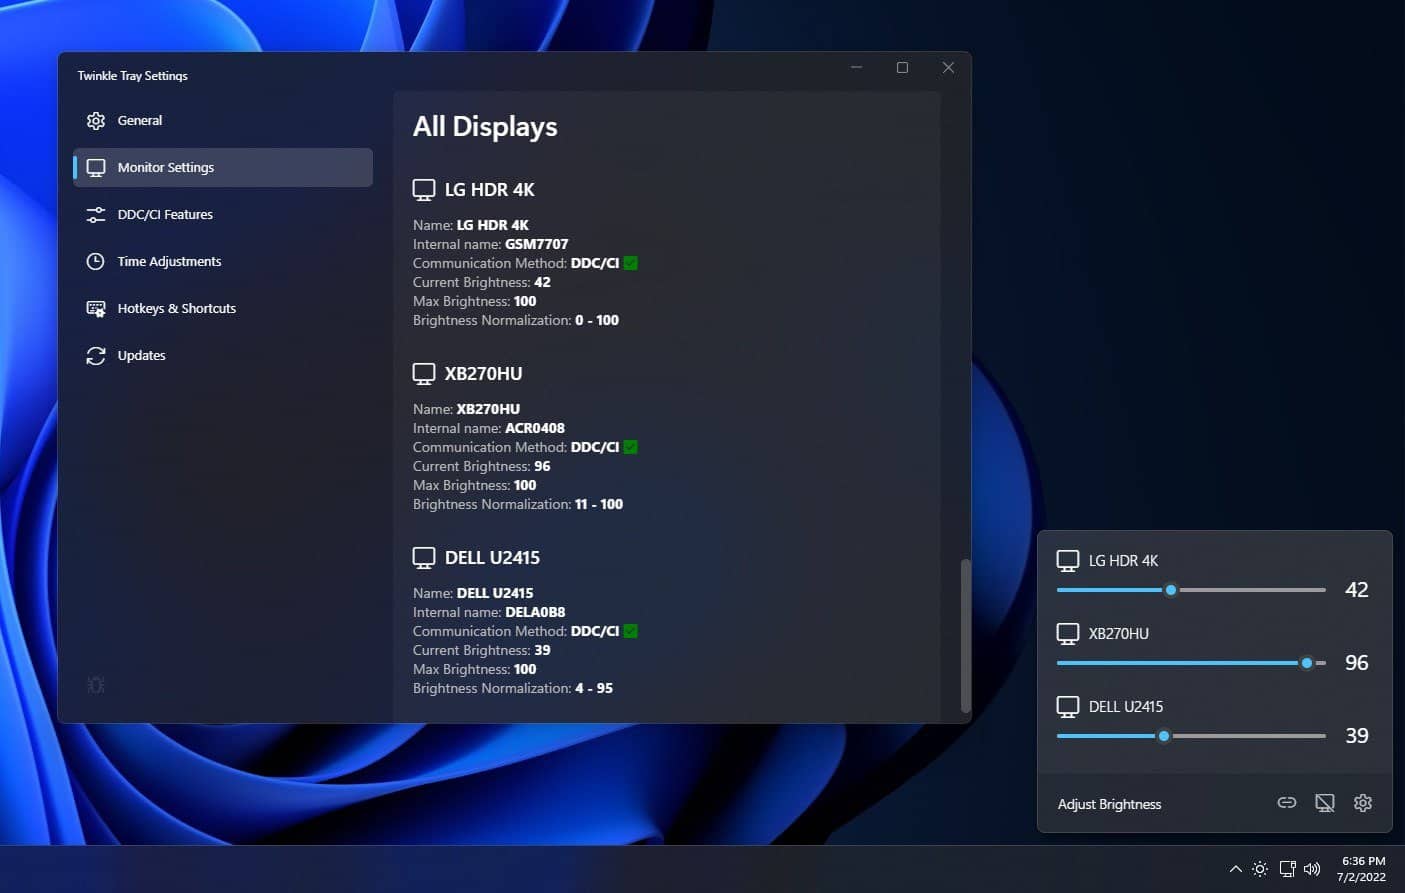Click the turn off displays icon

[x=1325, y=803]
